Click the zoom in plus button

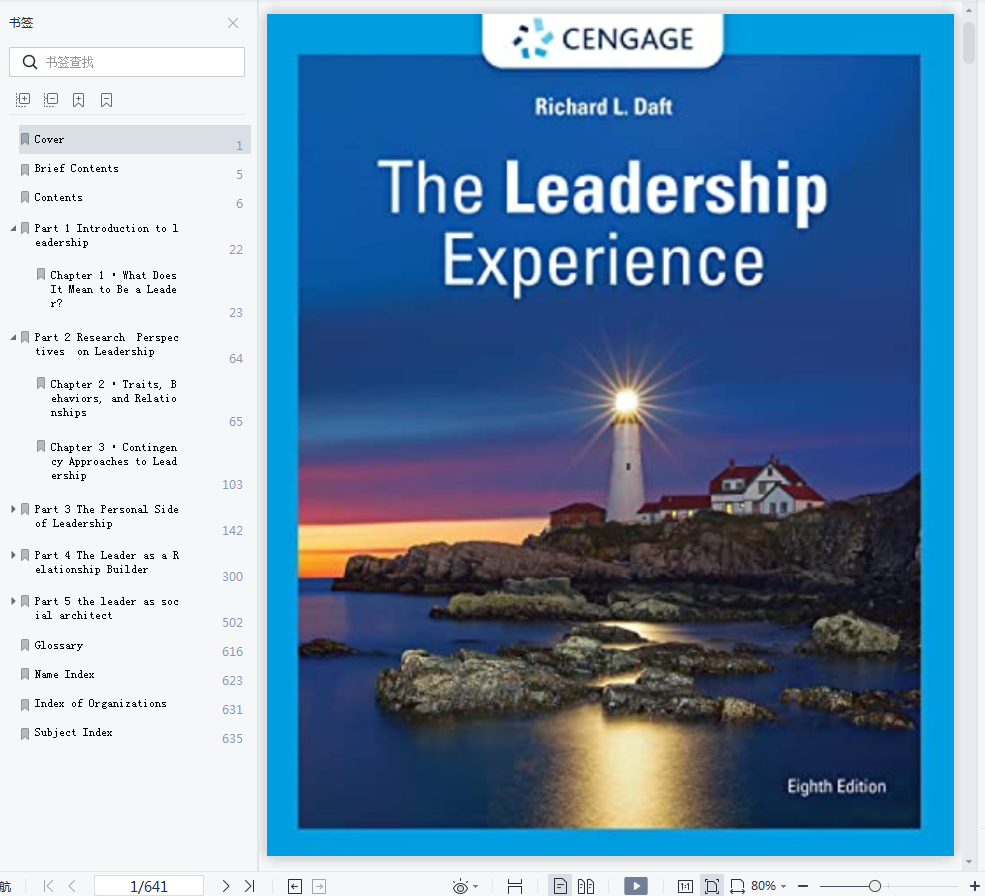tap(976, 886)
